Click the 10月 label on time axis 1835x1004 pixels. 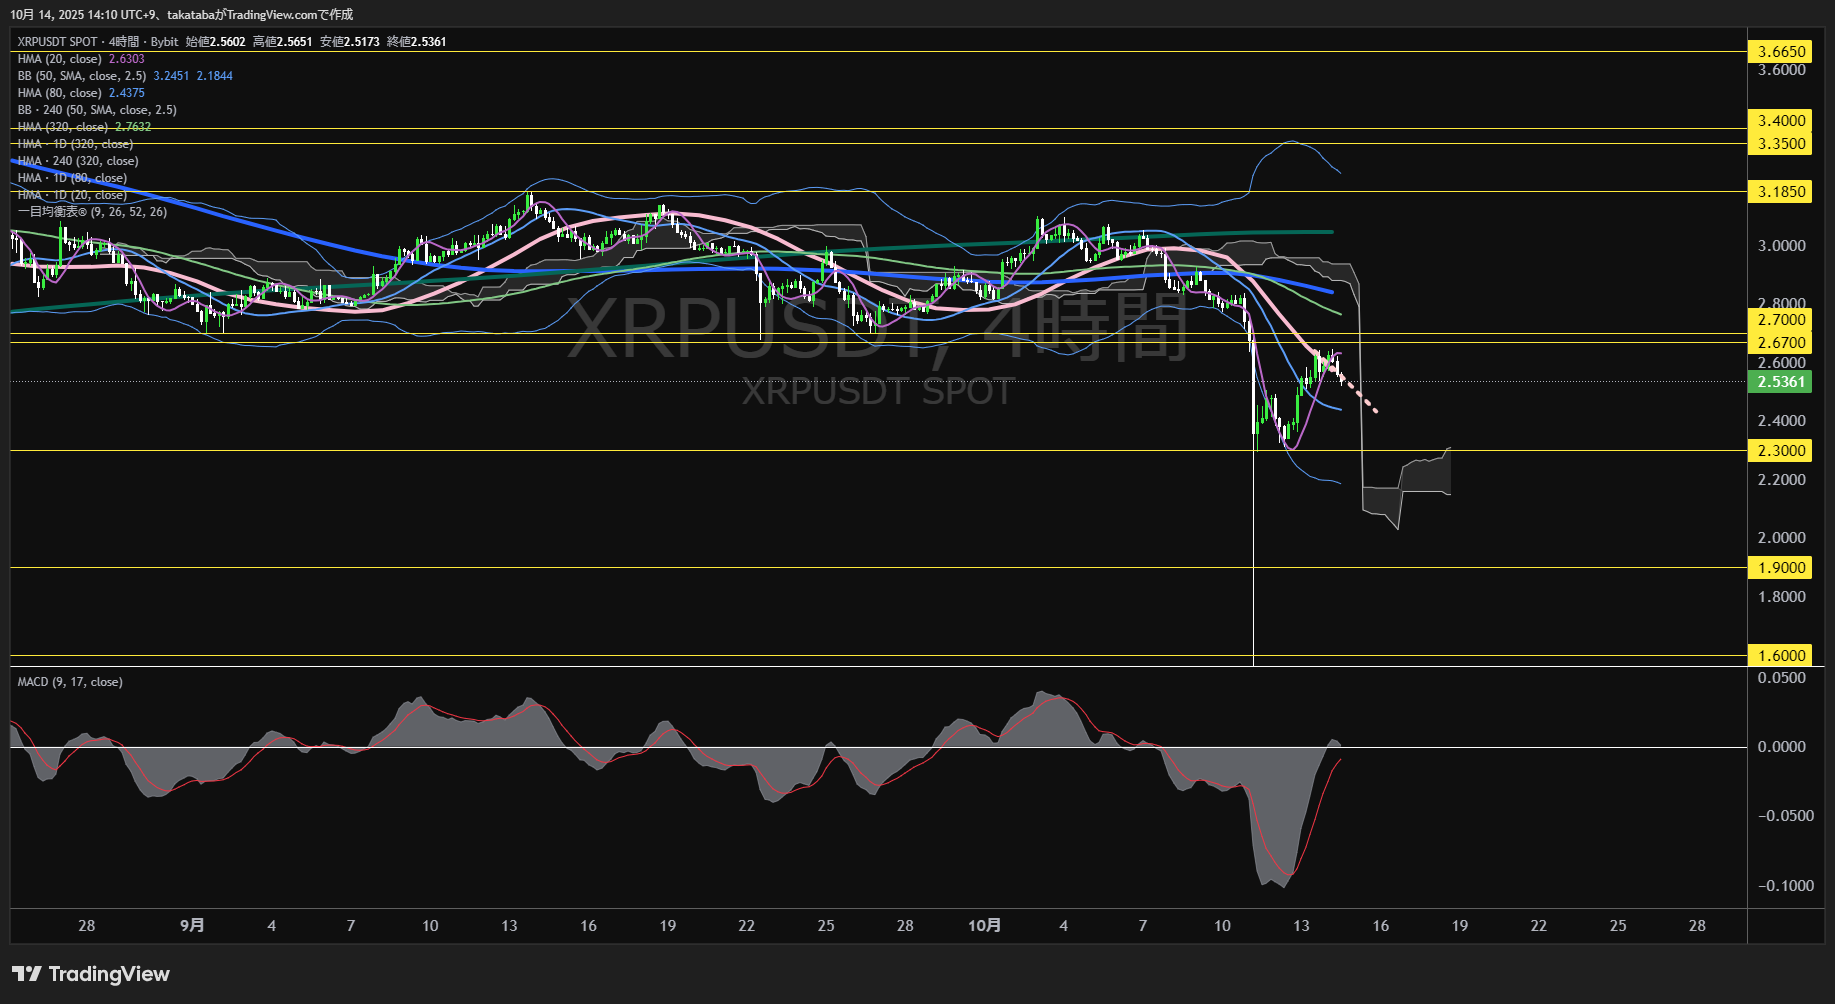pyautogui.click(x=984, y=926)
